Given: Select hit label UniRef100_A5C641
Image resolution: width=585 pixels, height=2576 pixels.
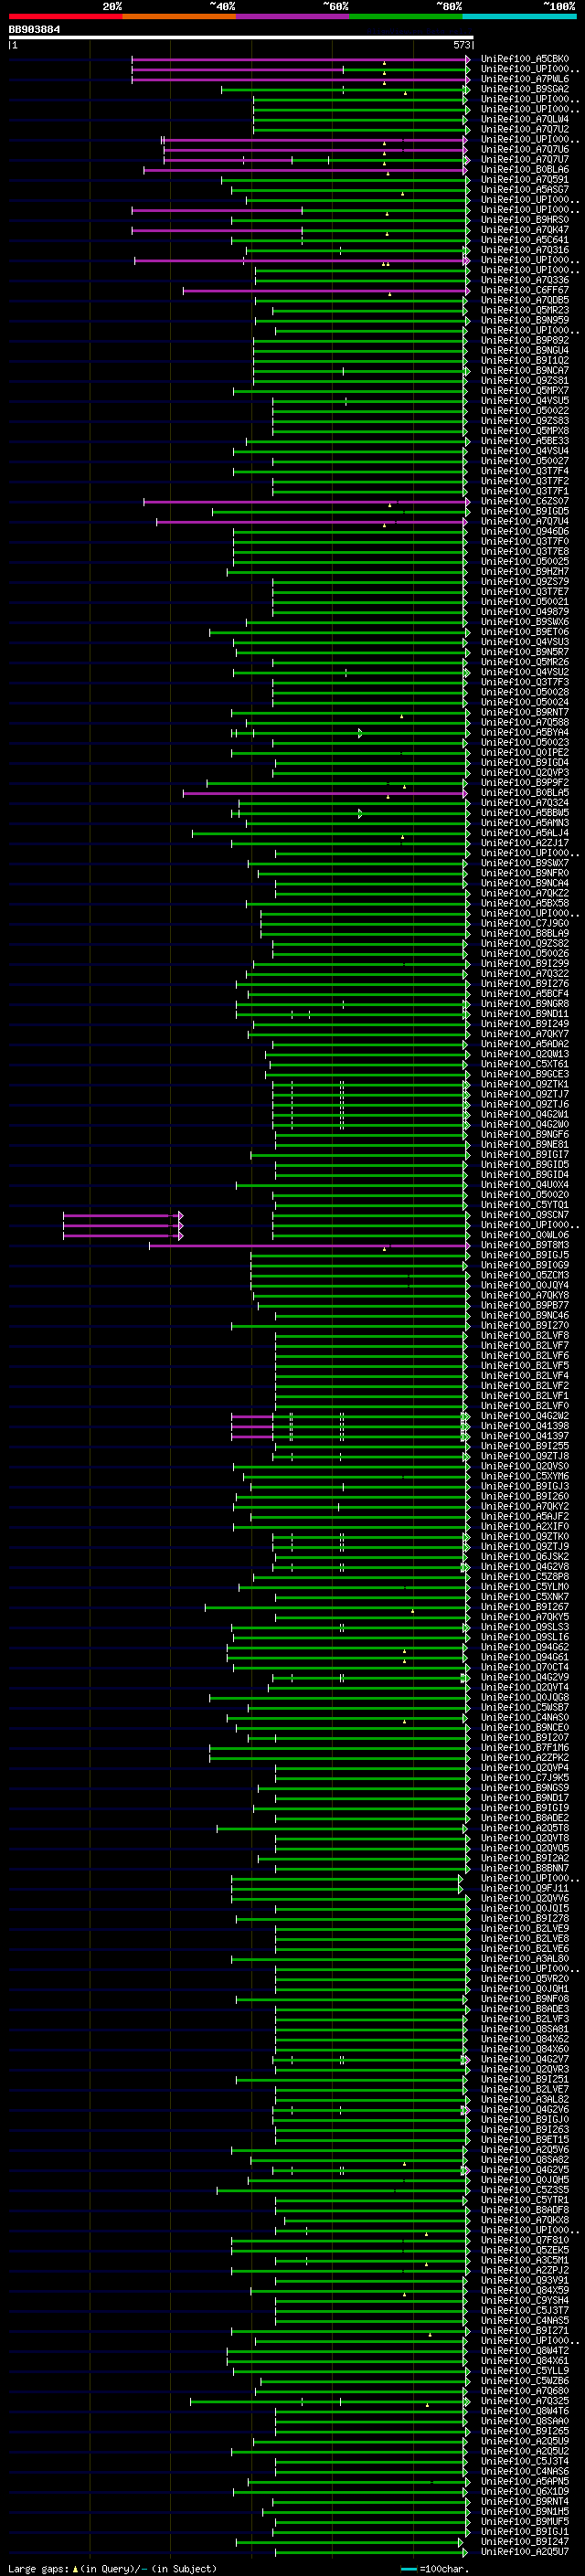Looking at the screenshot, I should [524, 240].
